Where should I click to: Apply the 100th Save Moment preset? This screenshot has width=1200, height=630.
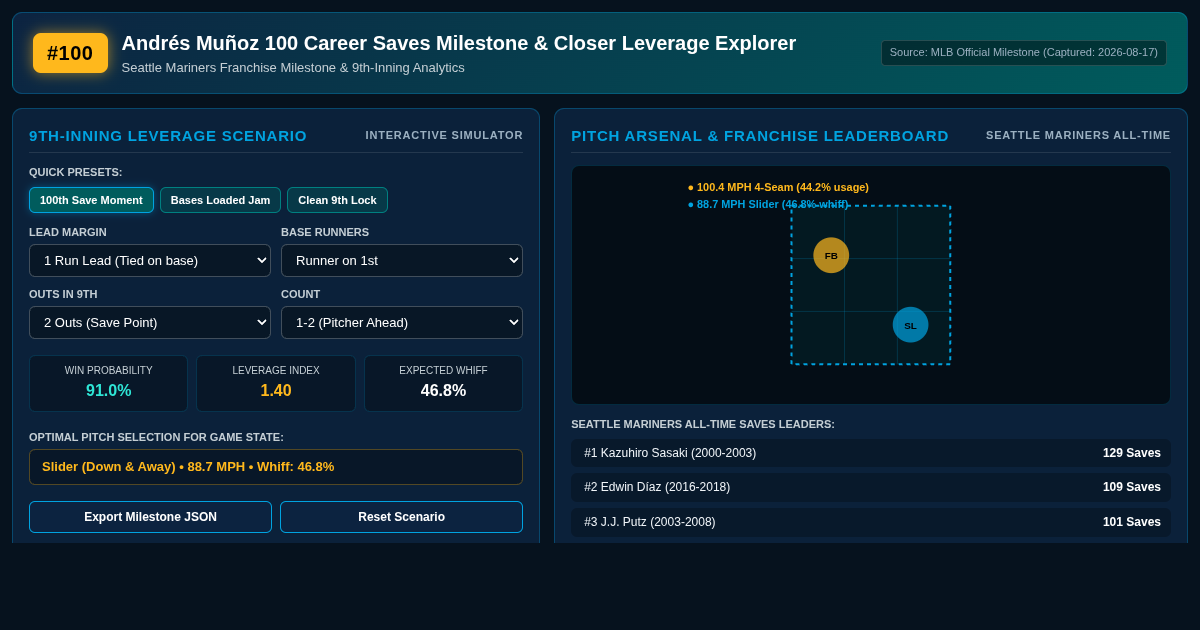tap(91, 200)
